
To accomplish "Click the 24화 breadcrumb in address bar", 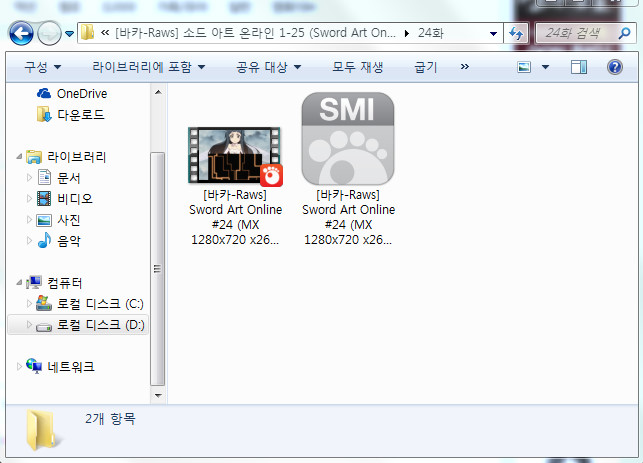I will coord(431,33).
